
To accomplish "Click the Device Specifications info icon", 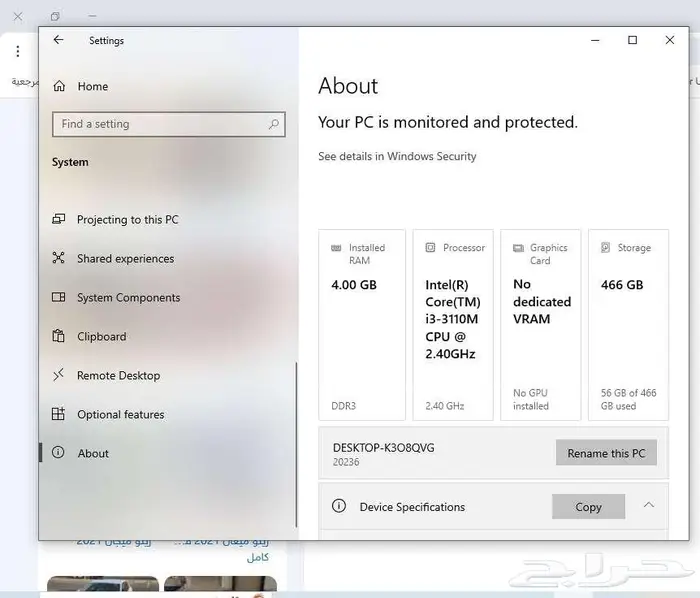I will [x=339, y=507].
